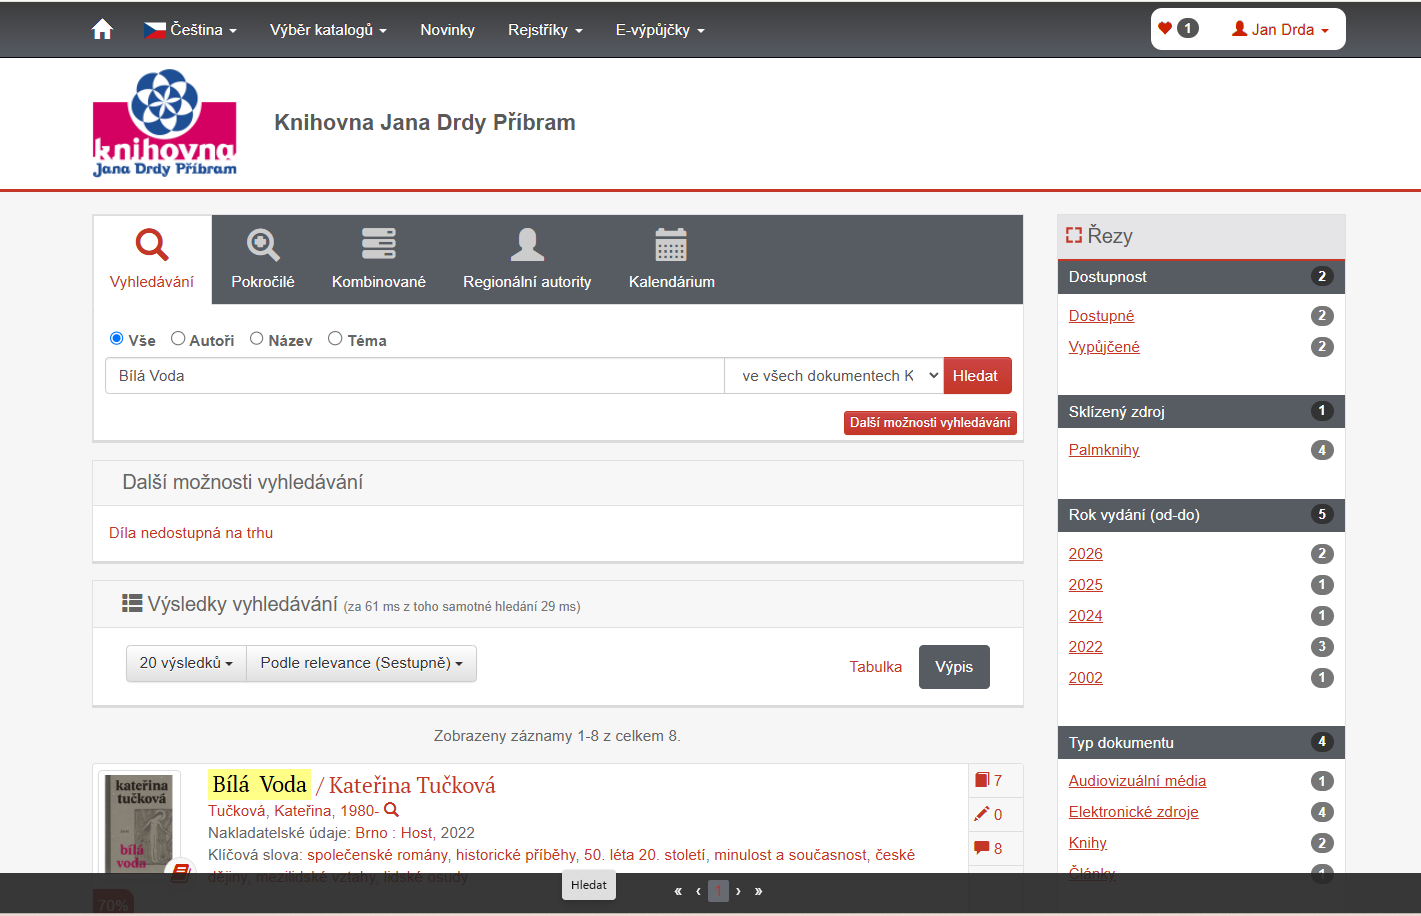Go to last page with » arrow
This screenshot has width=1421, height=916.
pyautogui.click(x=759, y=891)
